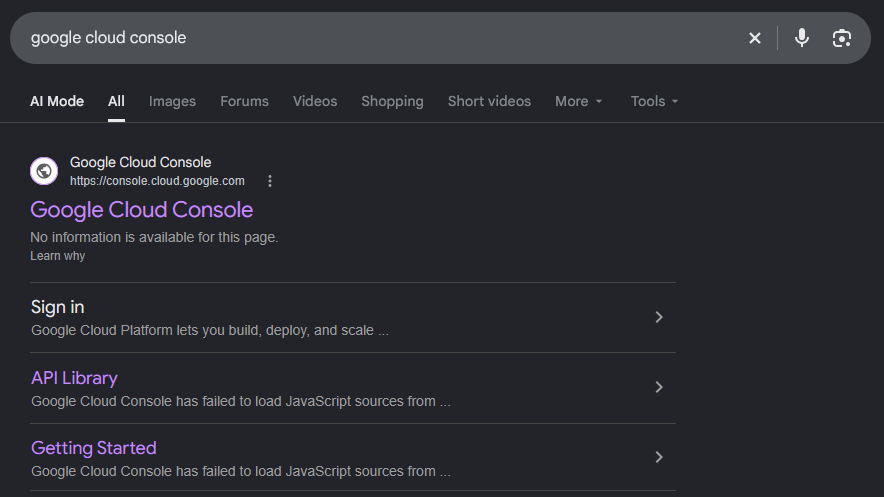This screenshot has width=884, height=497.
Task: Click the https://console.cloud.google.com URL text
Action: (x=157, y=181)
